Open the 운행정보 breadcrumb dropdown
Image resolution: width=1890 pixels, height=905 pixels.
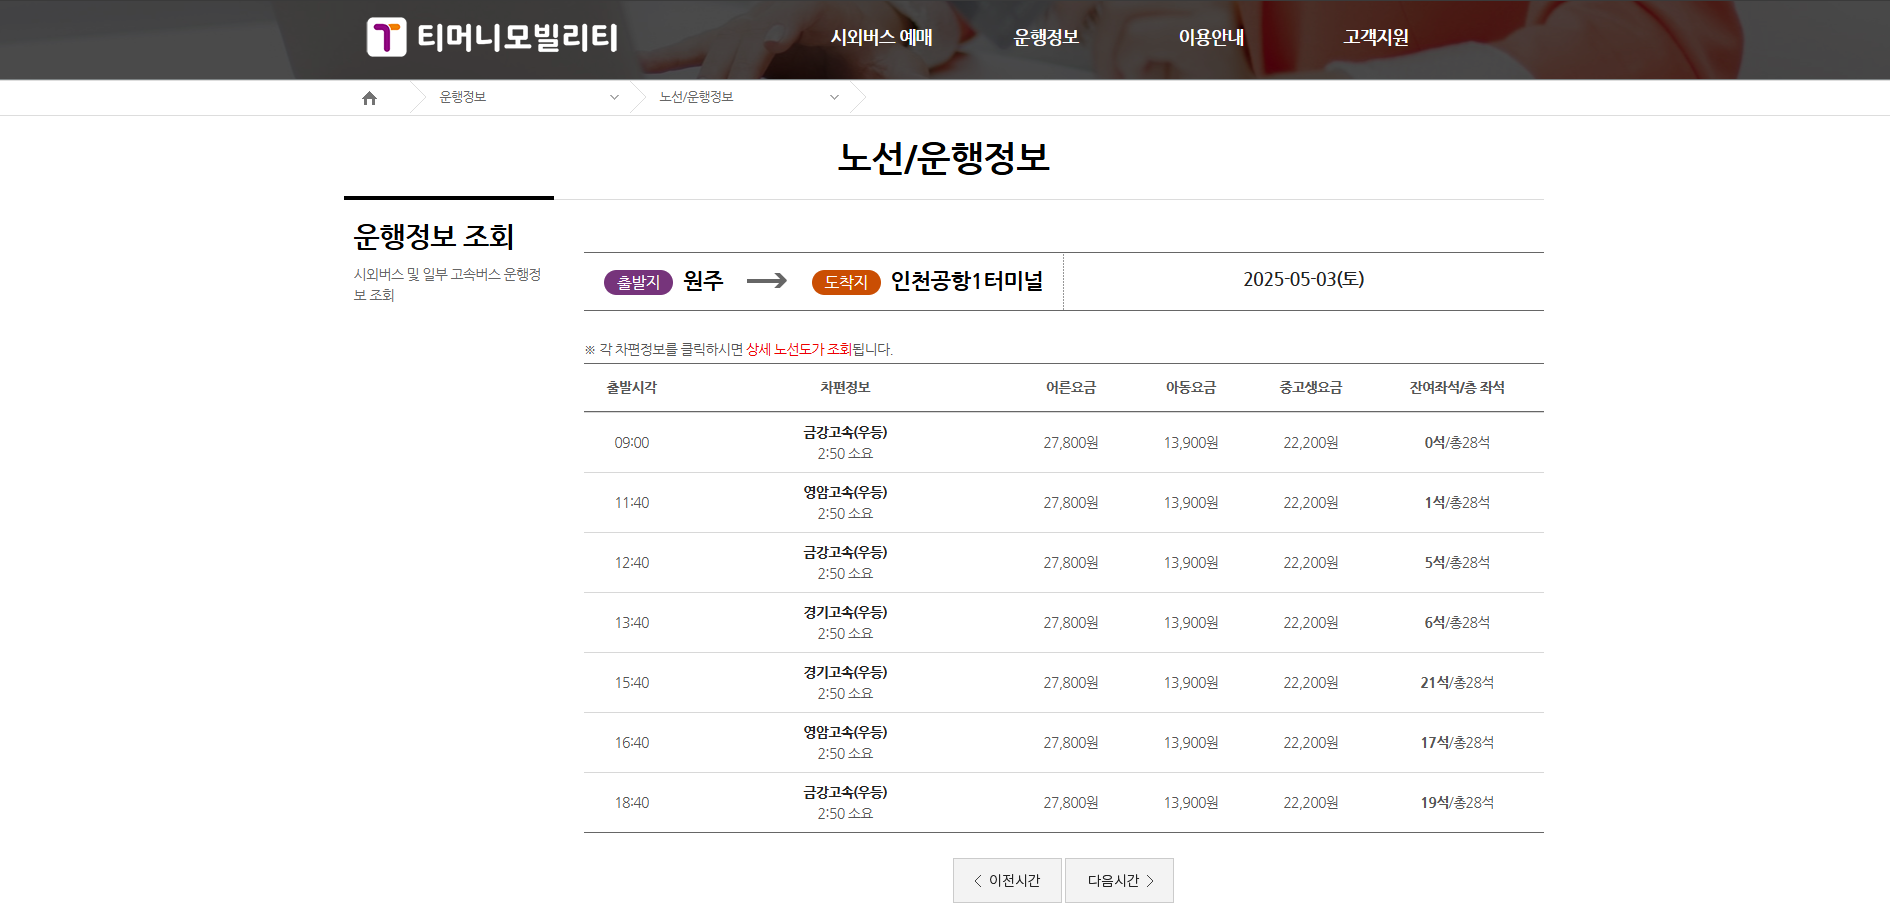[x=614, y=97]
